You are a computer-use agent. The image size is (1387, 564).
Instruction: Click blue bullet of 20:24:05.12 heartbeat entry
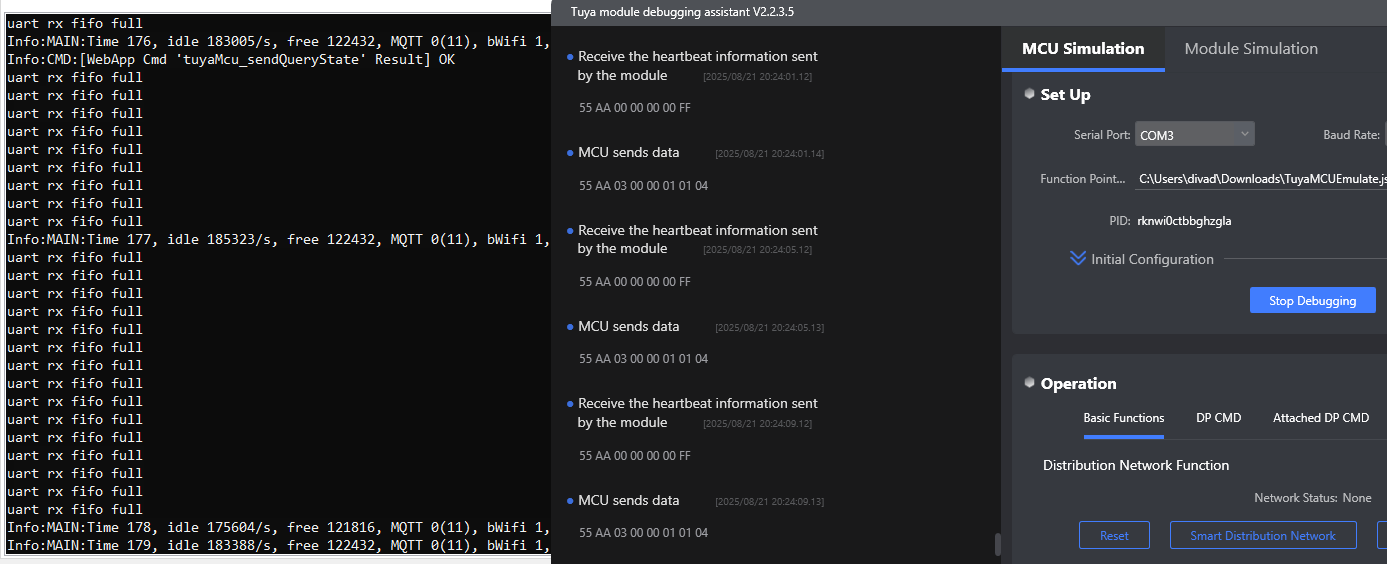coord(570,231)
